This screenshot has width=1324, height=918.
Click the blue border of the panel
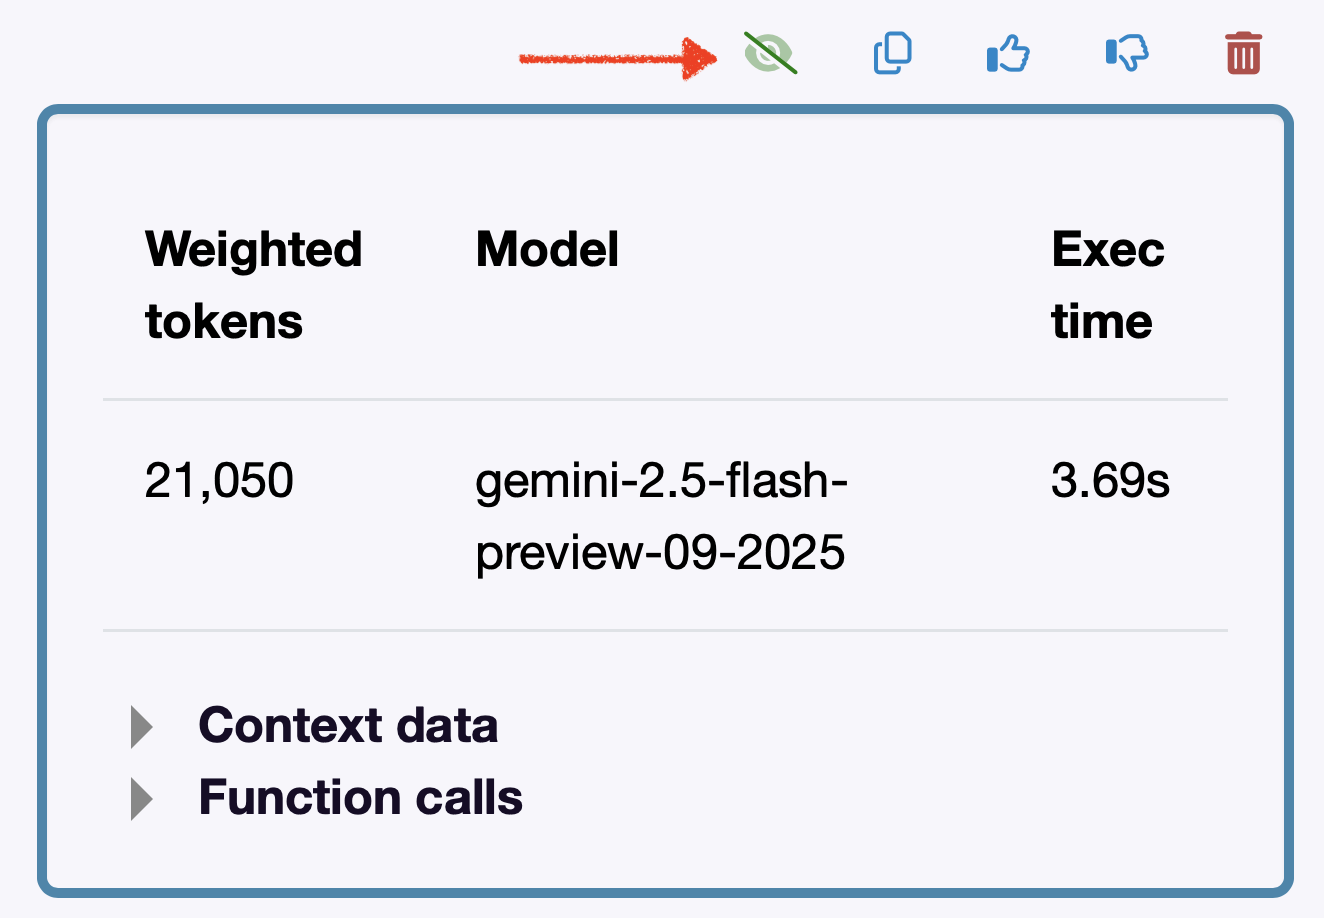click(x=42, y=500)
